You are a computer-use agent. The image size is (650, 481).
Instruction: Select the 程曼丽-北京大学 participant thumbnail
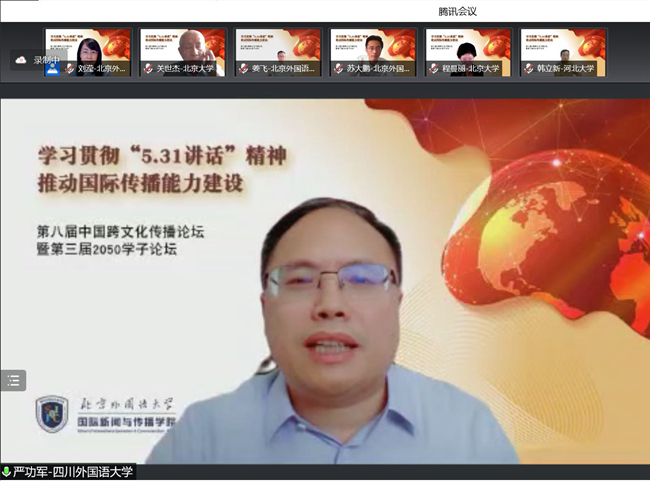click(x=468, y=52)
